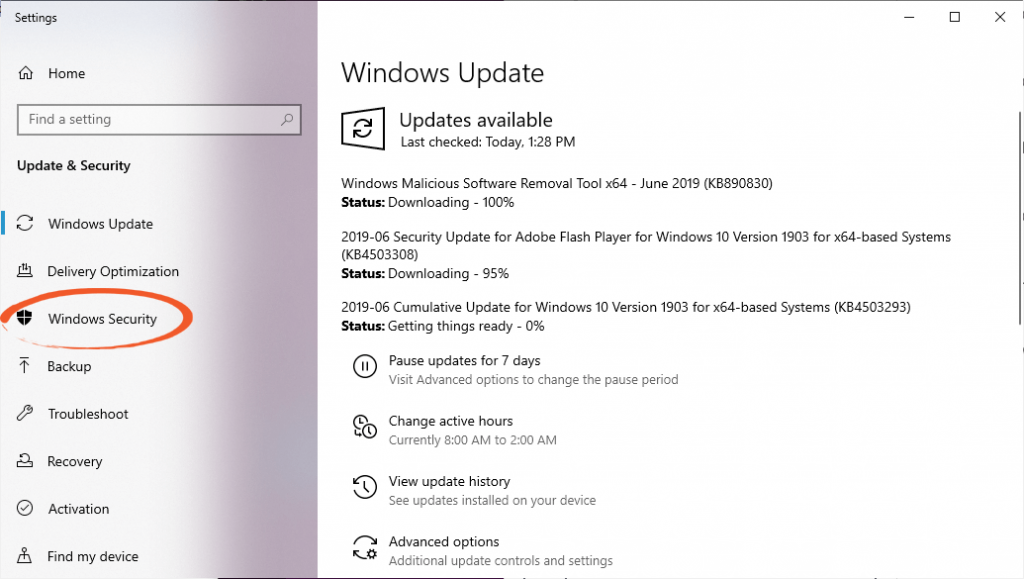Viewport: 1024px width, 579px height.
Task: Open View update history
Action: tap(448, 481)
